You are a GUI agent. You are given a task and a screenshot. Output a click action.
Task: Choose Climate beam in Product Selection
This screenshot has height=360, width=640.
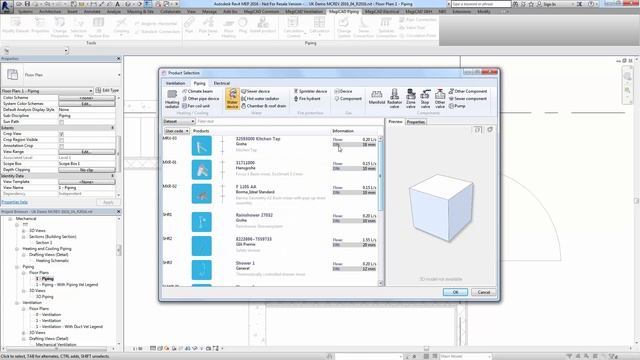[198, 91]
